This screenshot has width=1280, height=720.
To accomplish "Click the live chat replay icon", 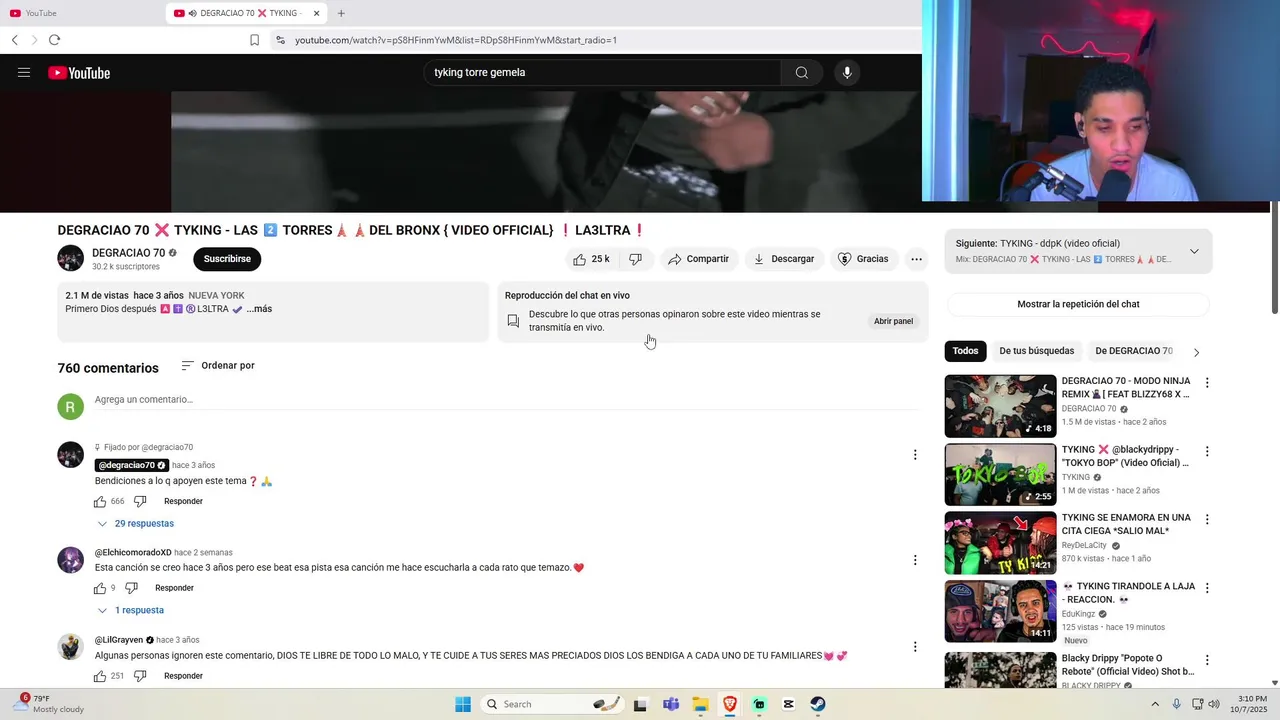I will pos(513,321).
